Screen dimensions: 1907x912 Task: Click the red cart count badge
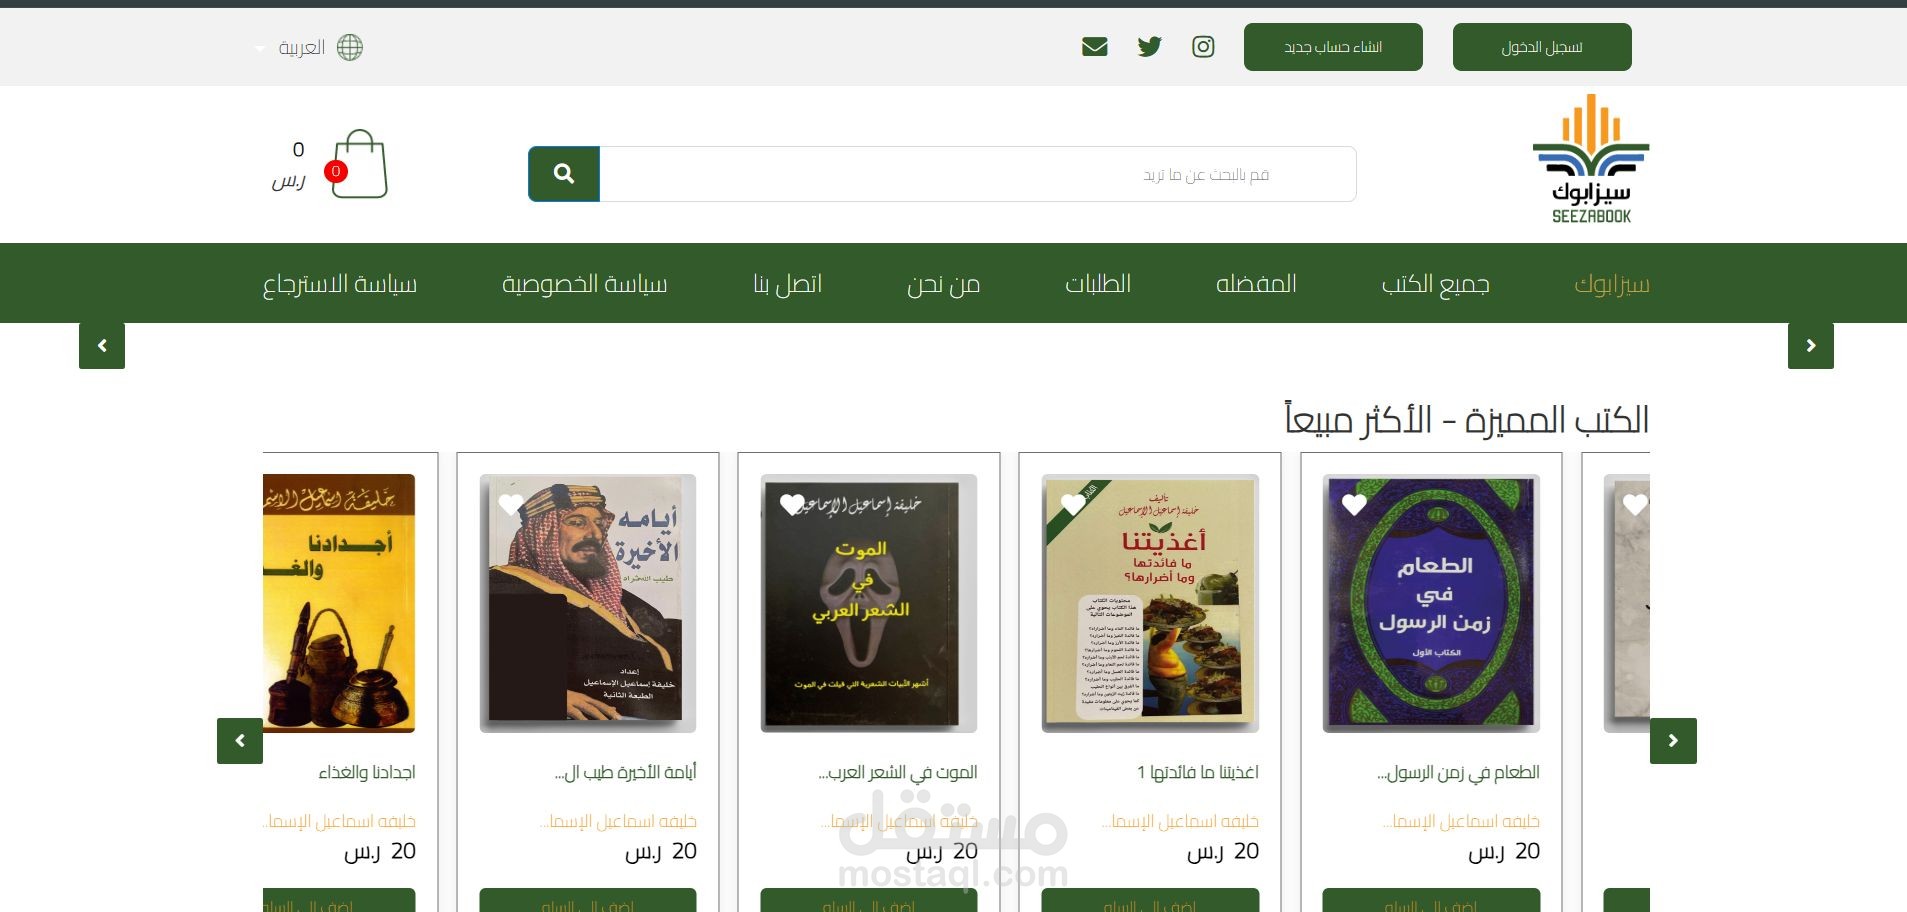click(x=336, y=171)
